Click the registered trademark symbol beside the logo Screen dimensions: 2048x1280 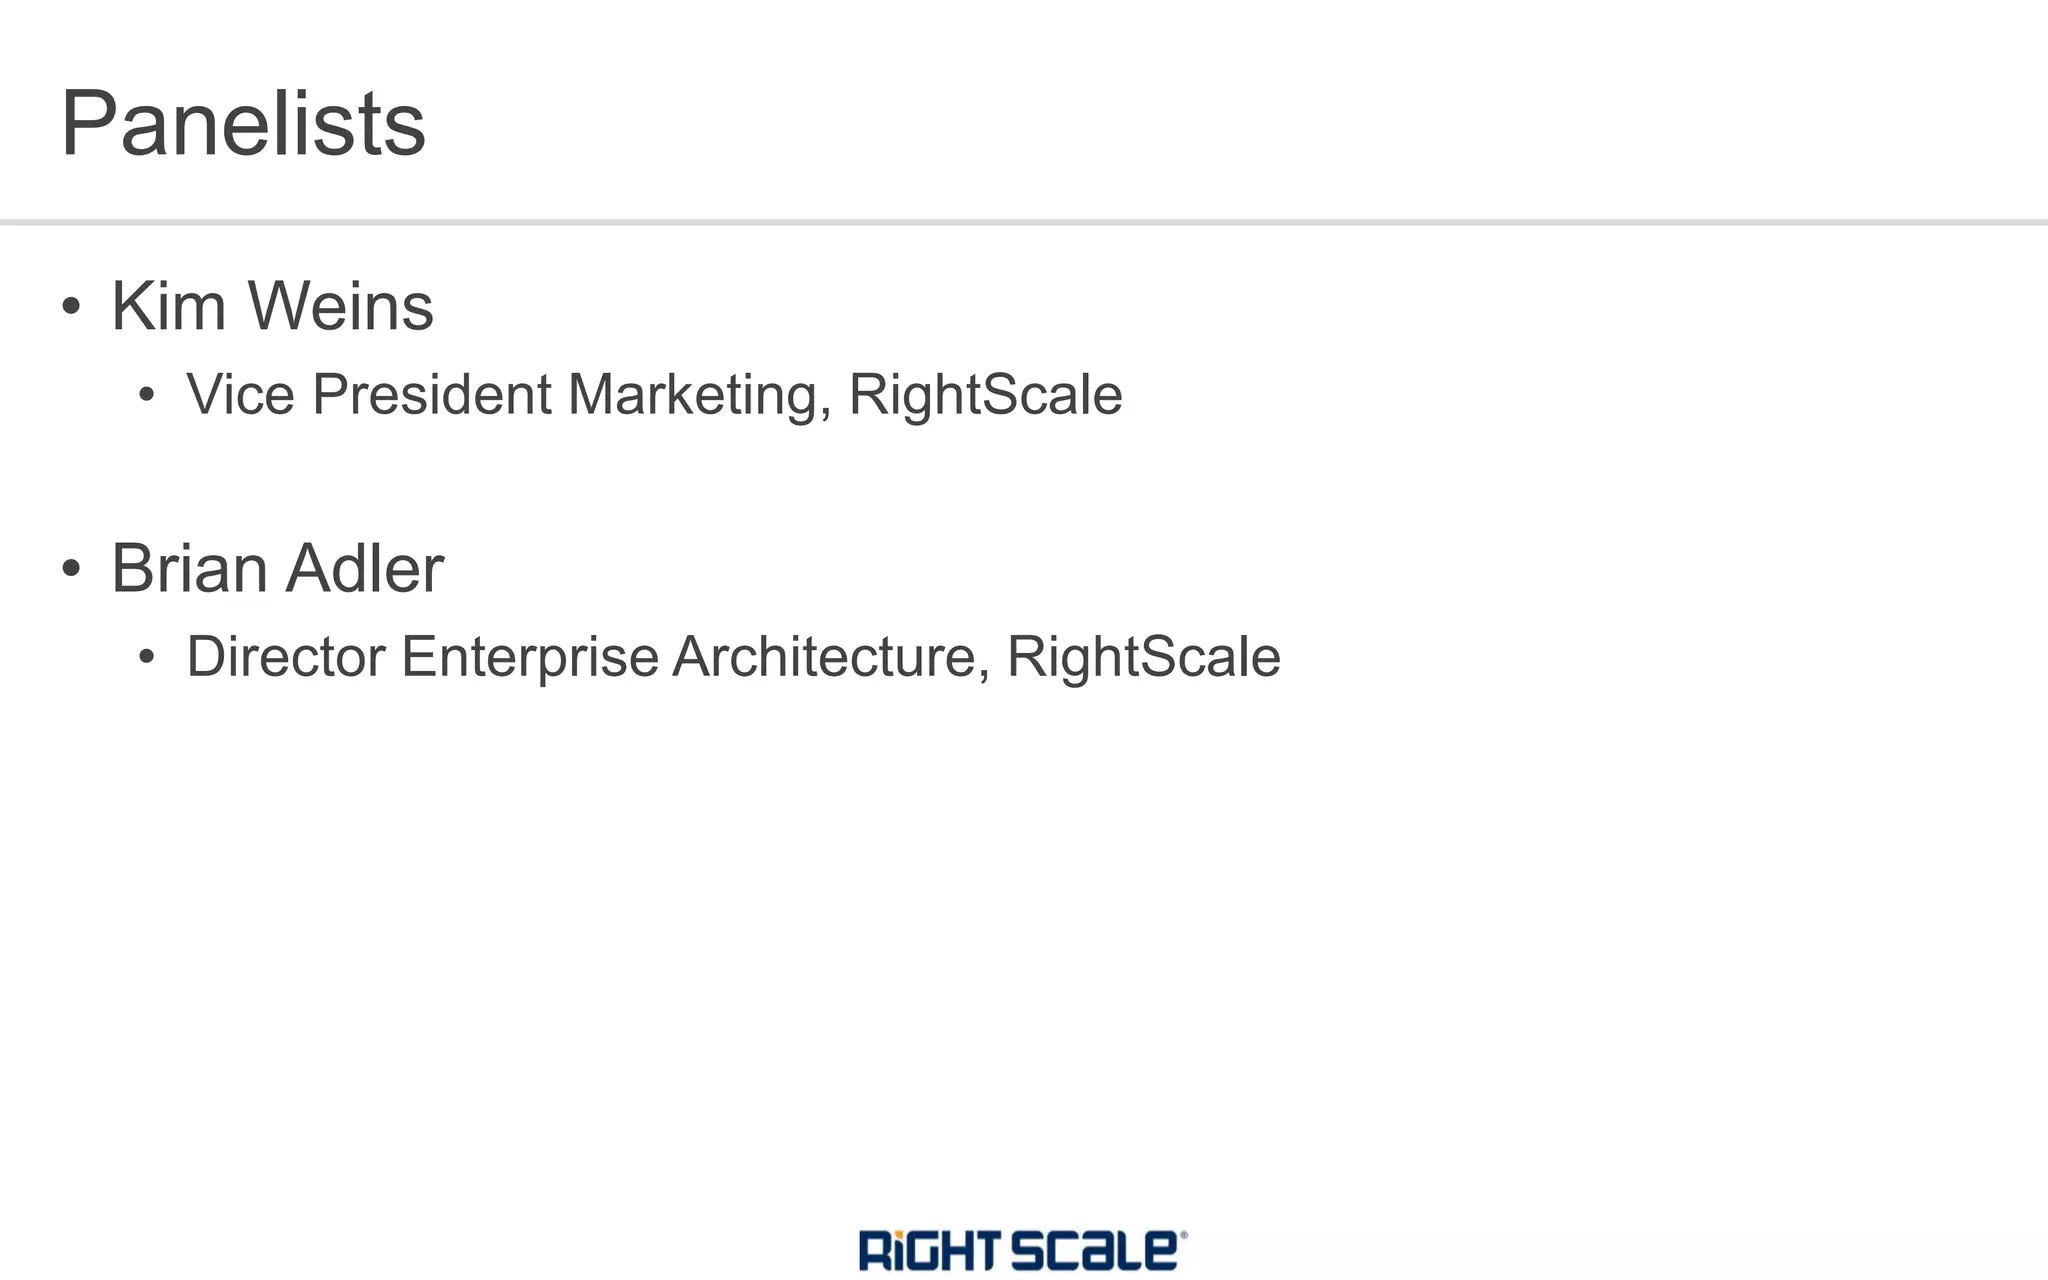click(1184, 1236)
